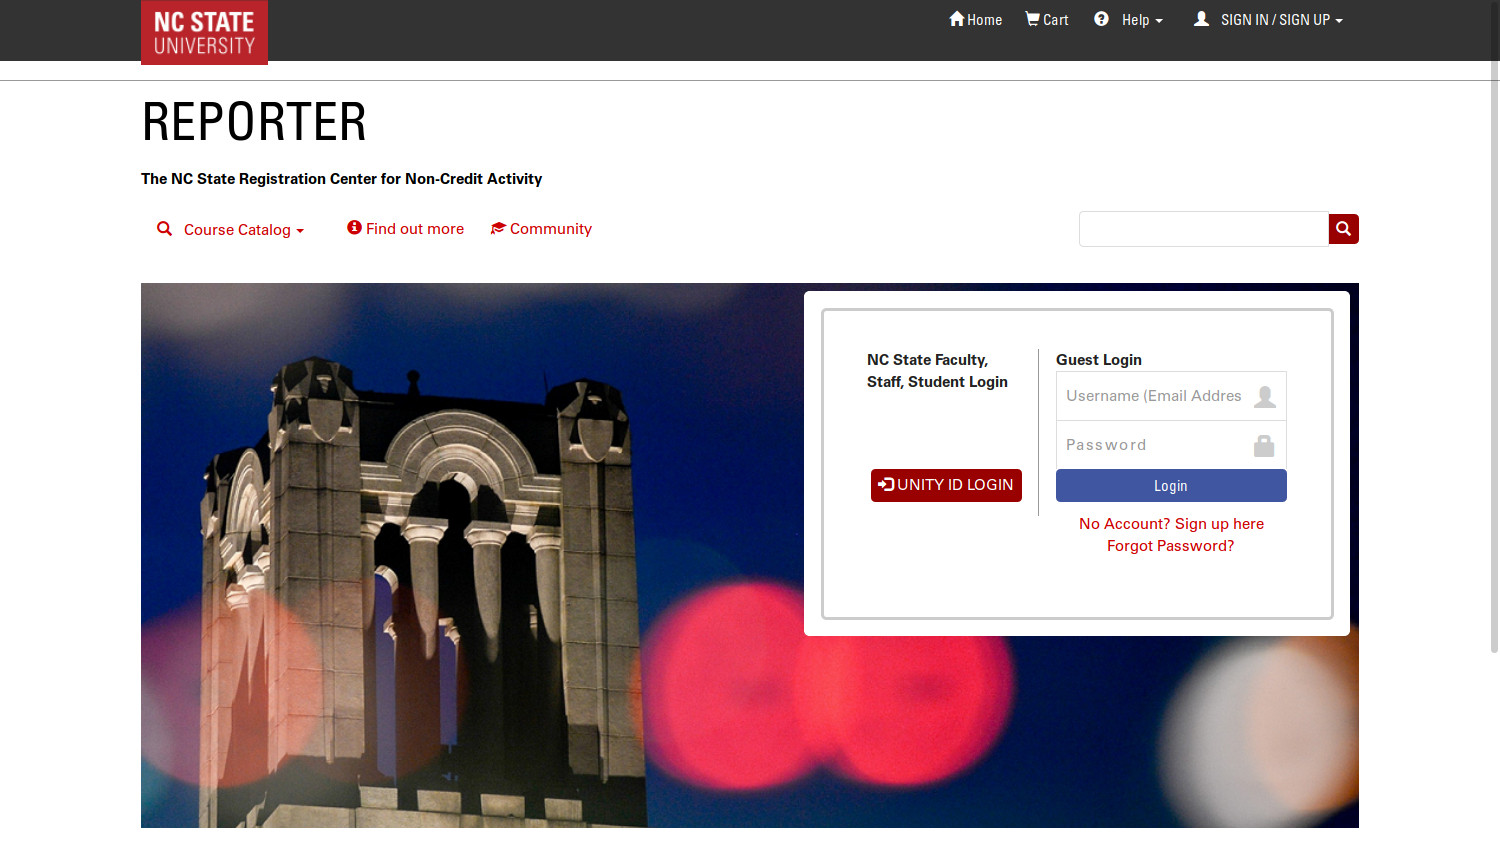
Task: Click the info icon beside Find out more
Action: (x=354, y=228)
